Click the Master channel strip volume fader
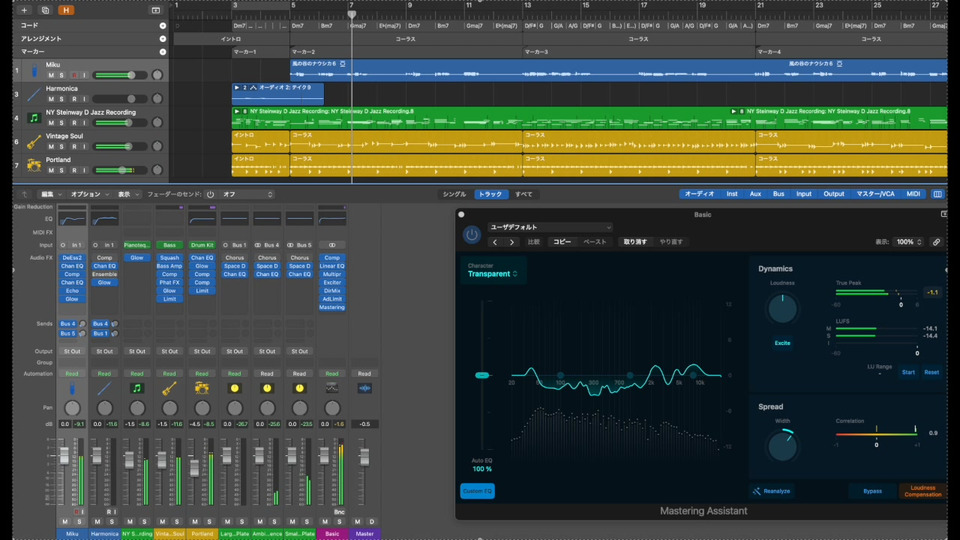 364,457
